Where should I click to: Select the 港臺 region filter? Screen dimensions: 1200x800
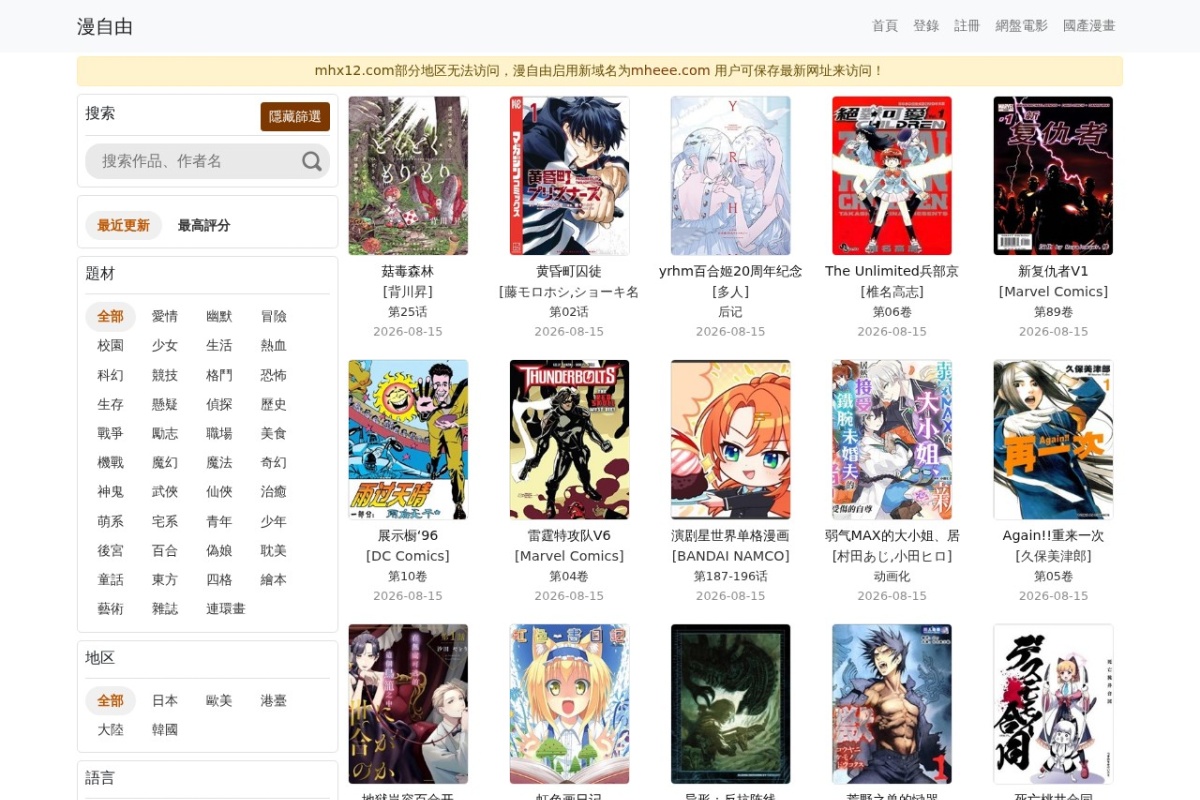[x=274, y=700]
